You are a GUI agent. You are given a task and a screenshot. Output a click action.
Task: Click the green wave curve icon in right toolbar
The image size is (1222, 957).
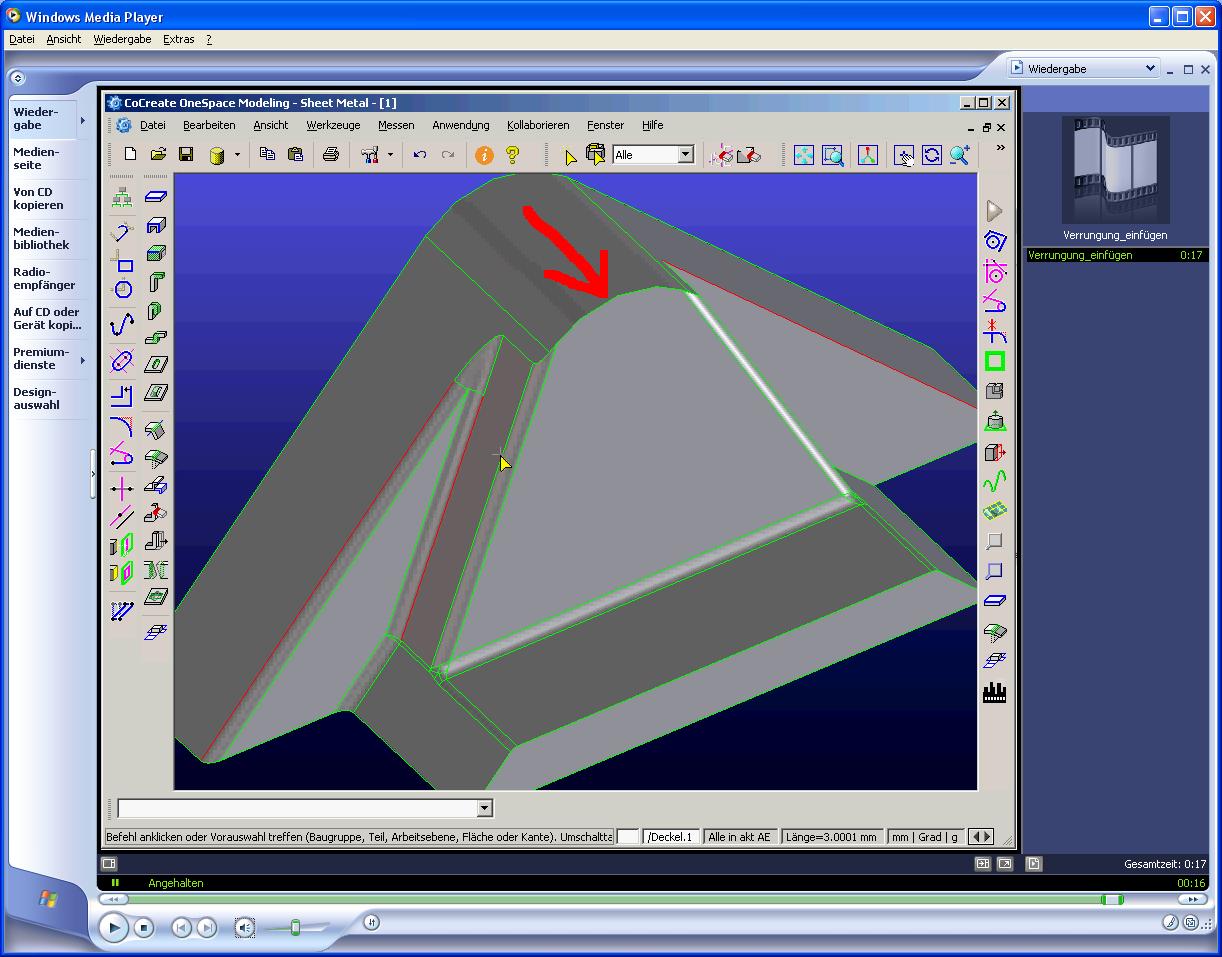[994, 482]
